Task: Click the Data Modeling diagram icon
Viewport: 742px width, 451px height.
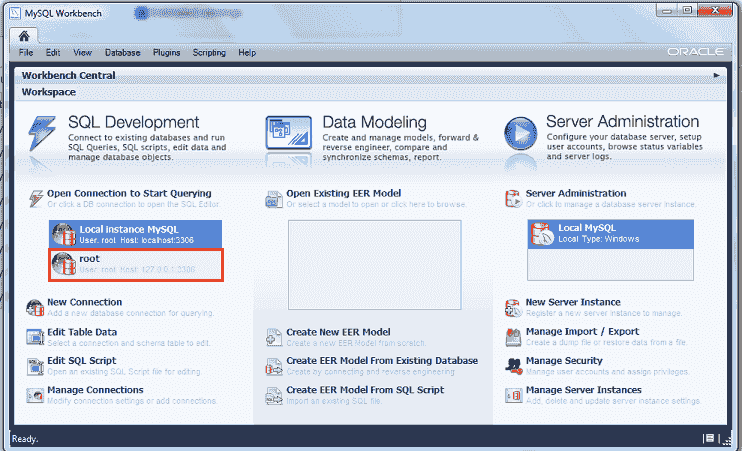Action: pos(289,133)
